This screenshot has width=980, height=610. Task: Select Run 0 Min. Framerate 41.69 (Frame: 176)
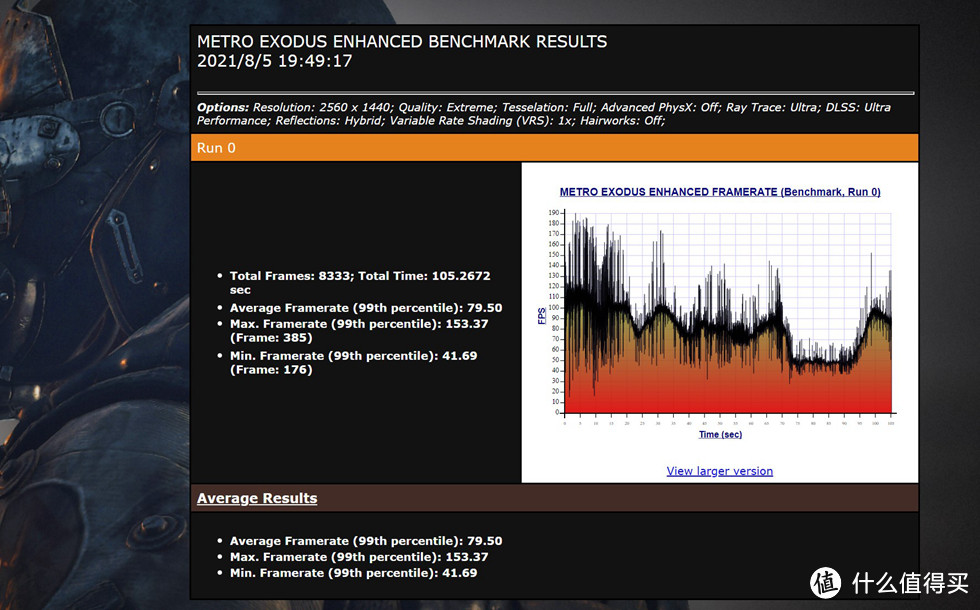tap(353, 362)
